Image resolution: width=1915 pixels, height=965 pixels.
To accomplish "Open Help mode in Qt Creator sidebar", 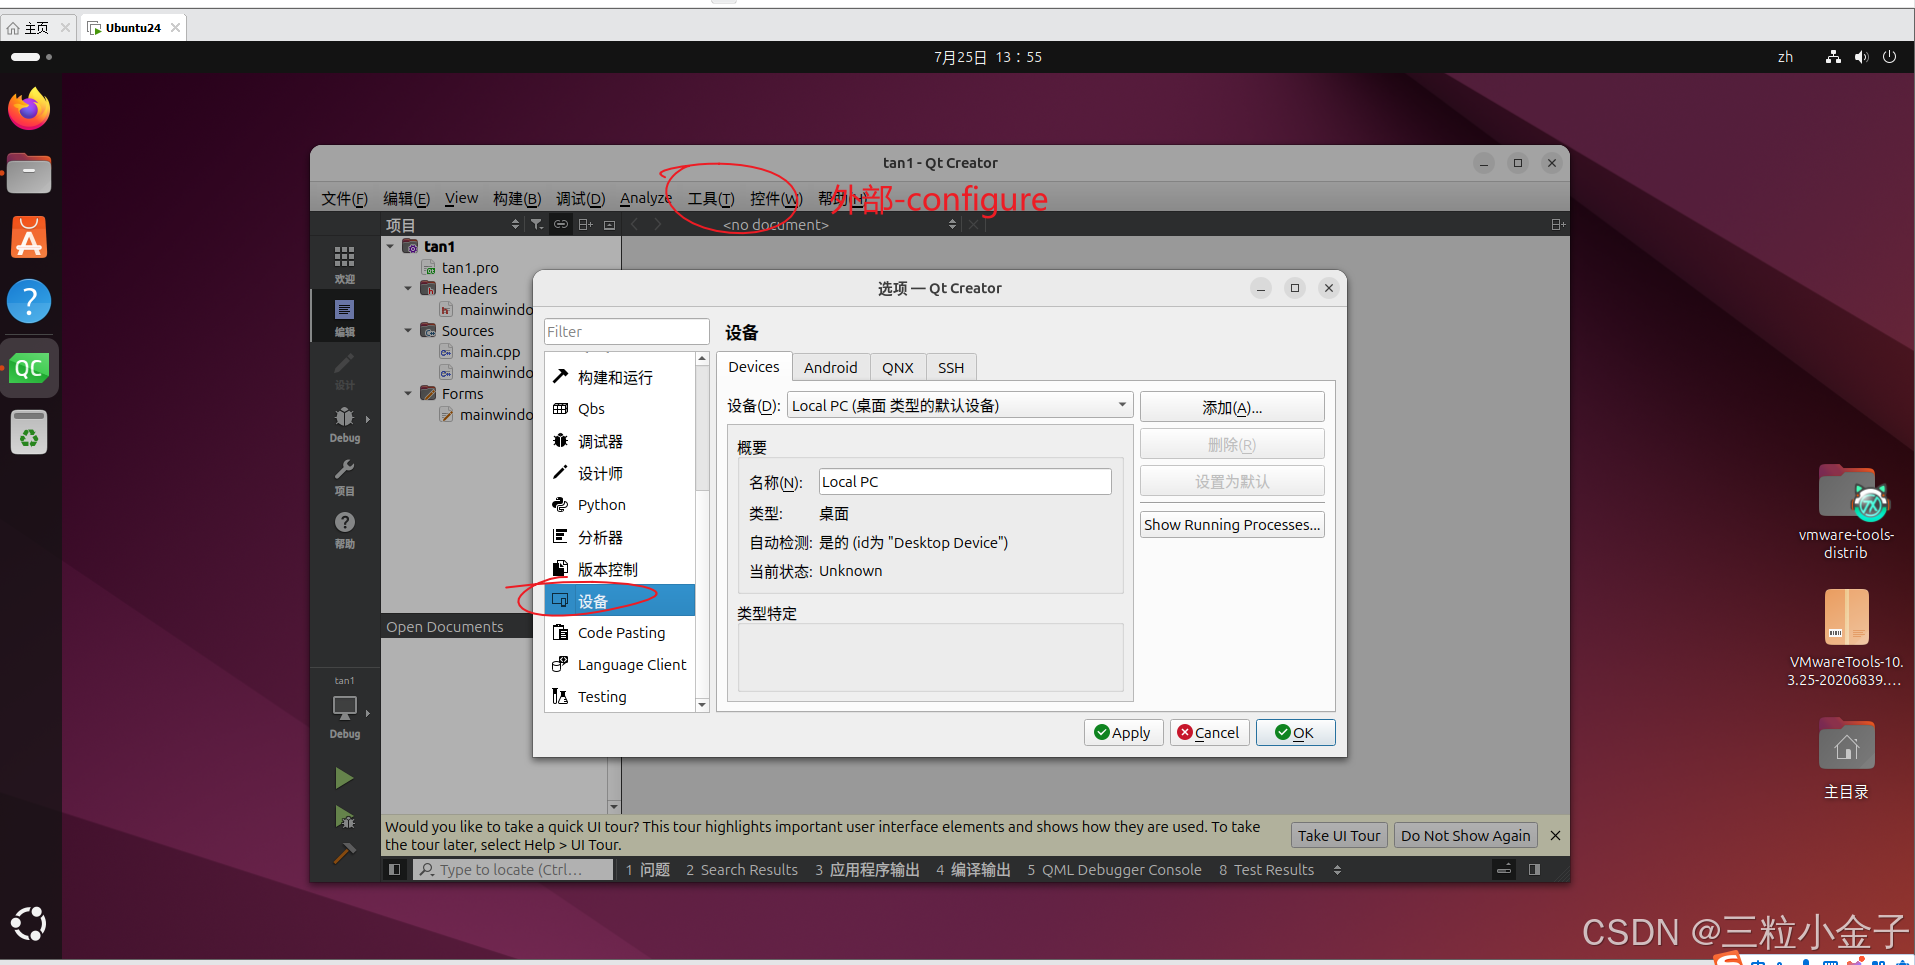I will [344, 529].
